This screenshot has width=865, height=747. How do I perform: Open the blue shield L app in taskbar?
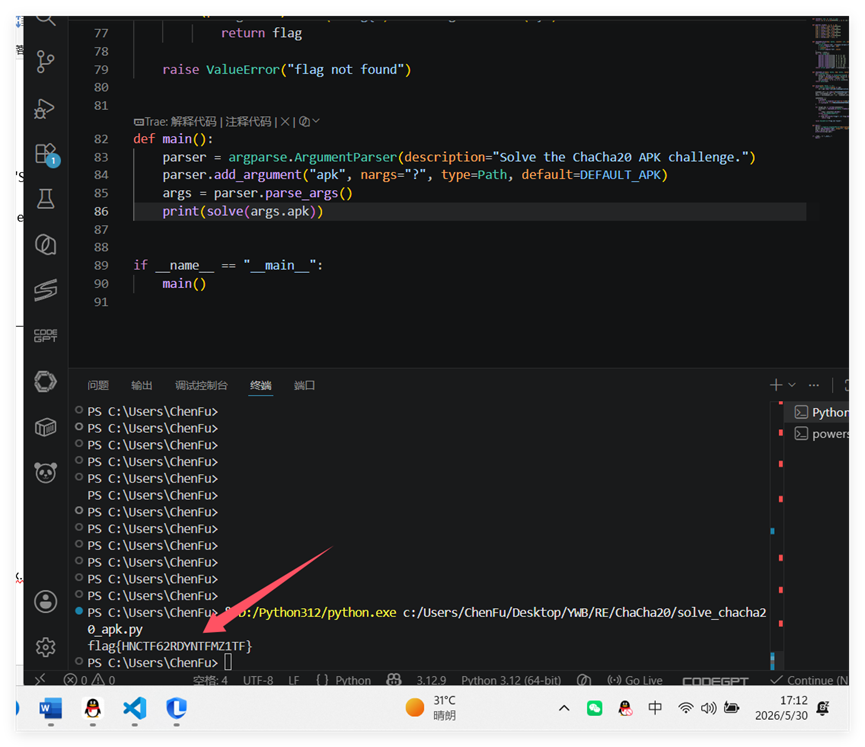177,708
